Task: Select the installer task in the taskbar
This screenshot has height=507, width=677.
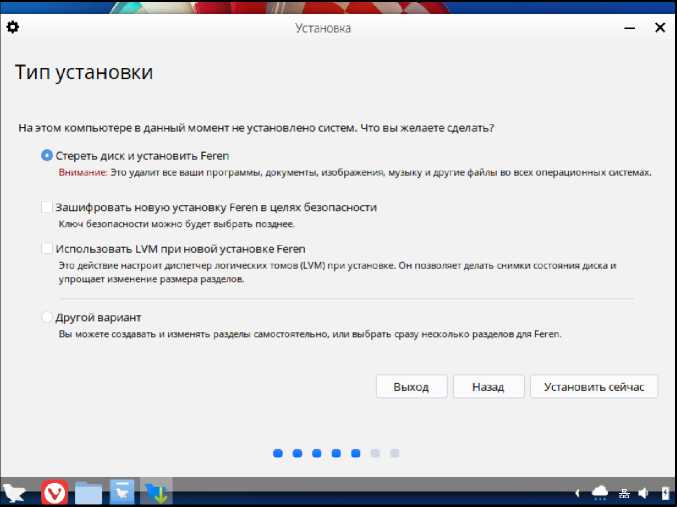Action: tap(156, 492)
